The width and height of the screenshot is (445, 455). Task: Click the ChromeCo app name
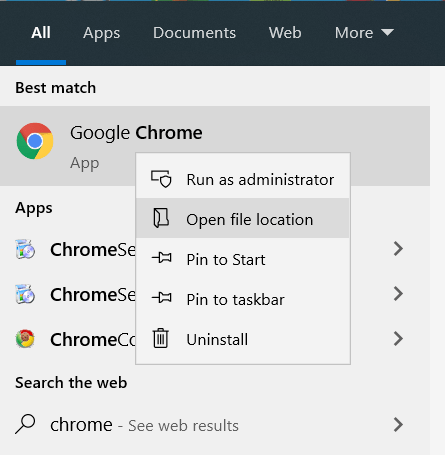pos(93,339)
